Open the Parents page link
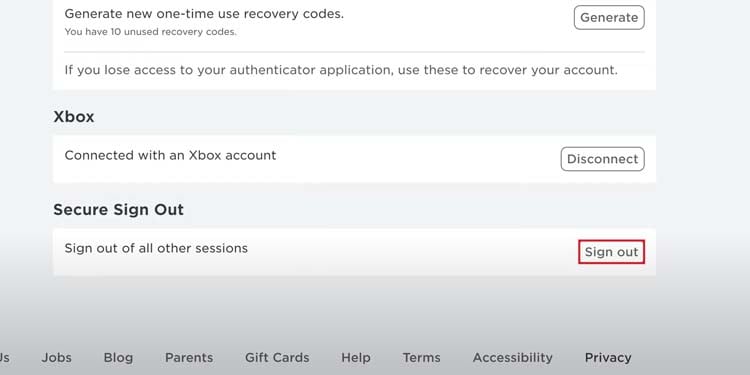750x375 pixels. point(189,358)
